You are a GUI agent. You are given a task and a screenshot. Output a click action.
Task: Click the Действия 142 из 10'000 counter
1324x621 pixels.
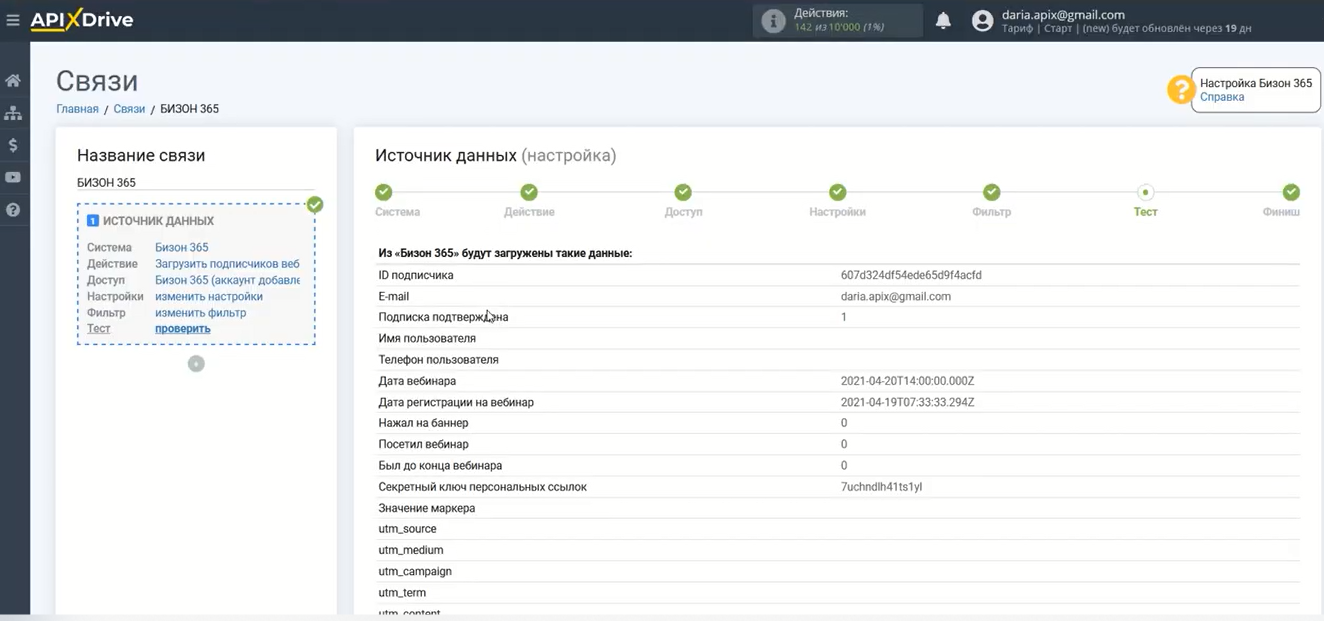pyautogui.click(x=838, y=21)
